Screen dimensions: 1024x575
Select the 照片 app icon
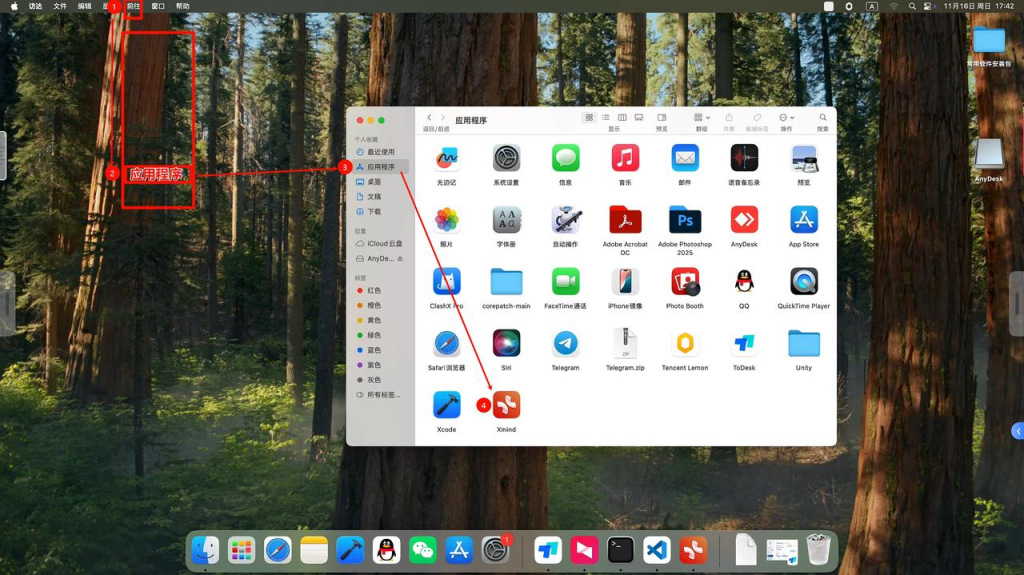[x=447, y=220]
